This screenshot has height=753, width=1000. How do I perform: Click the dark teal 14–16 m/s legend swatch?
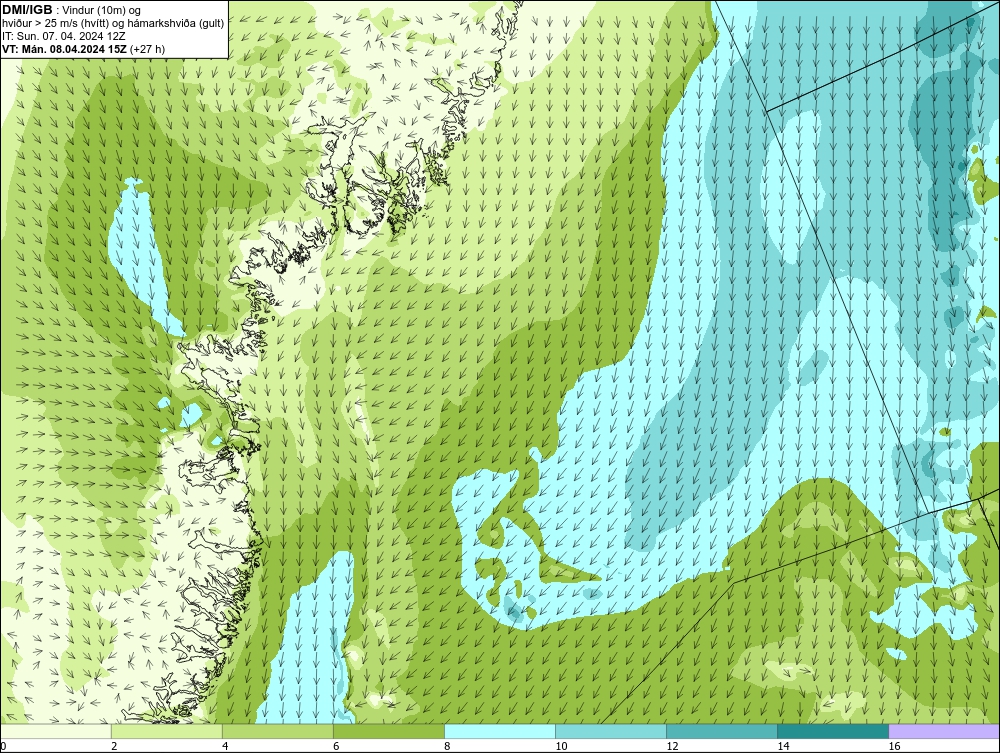click(x=833, y=731)
